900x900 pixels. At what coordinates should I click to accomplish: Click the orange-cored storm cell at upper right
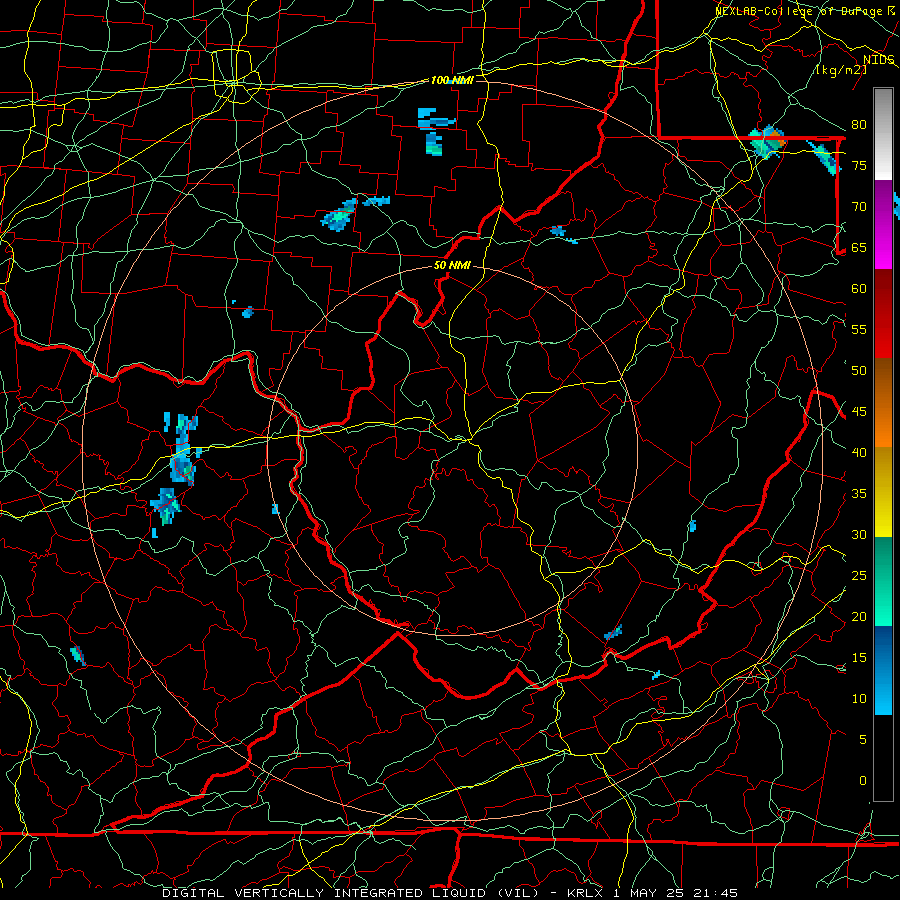767,141
